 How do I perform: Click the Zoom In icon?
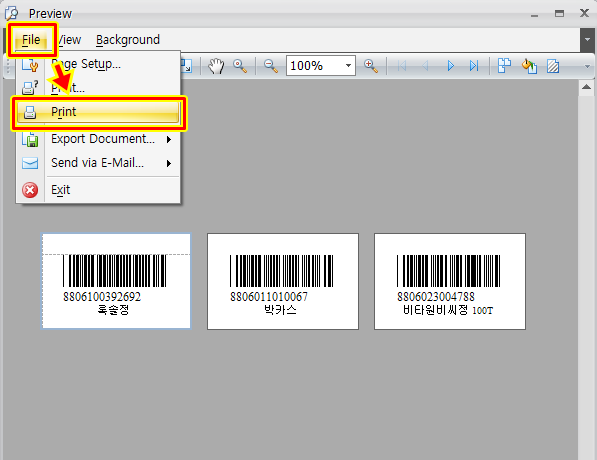point(371,66)
